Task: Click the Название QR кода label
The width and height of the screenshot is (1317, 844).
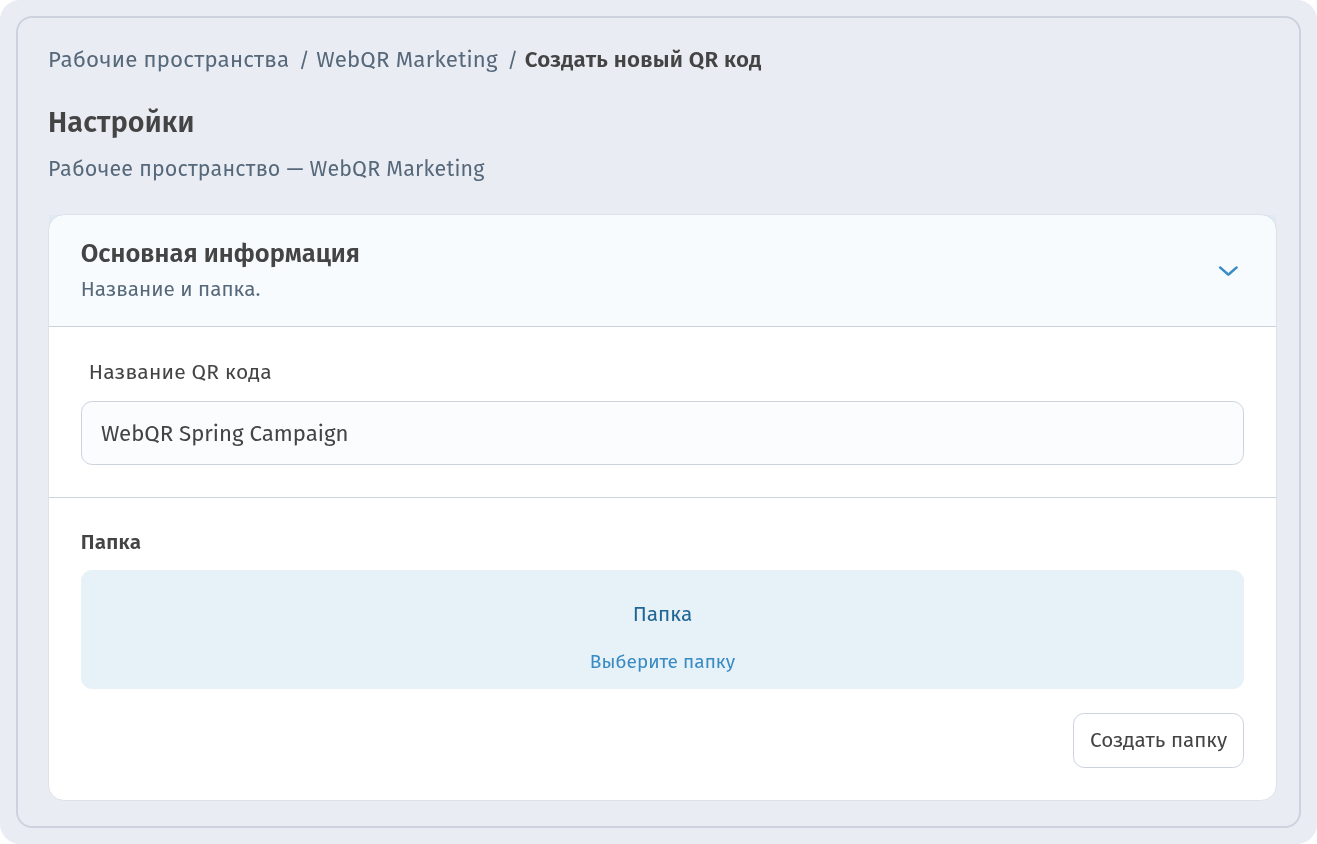Action: point(180,373)
